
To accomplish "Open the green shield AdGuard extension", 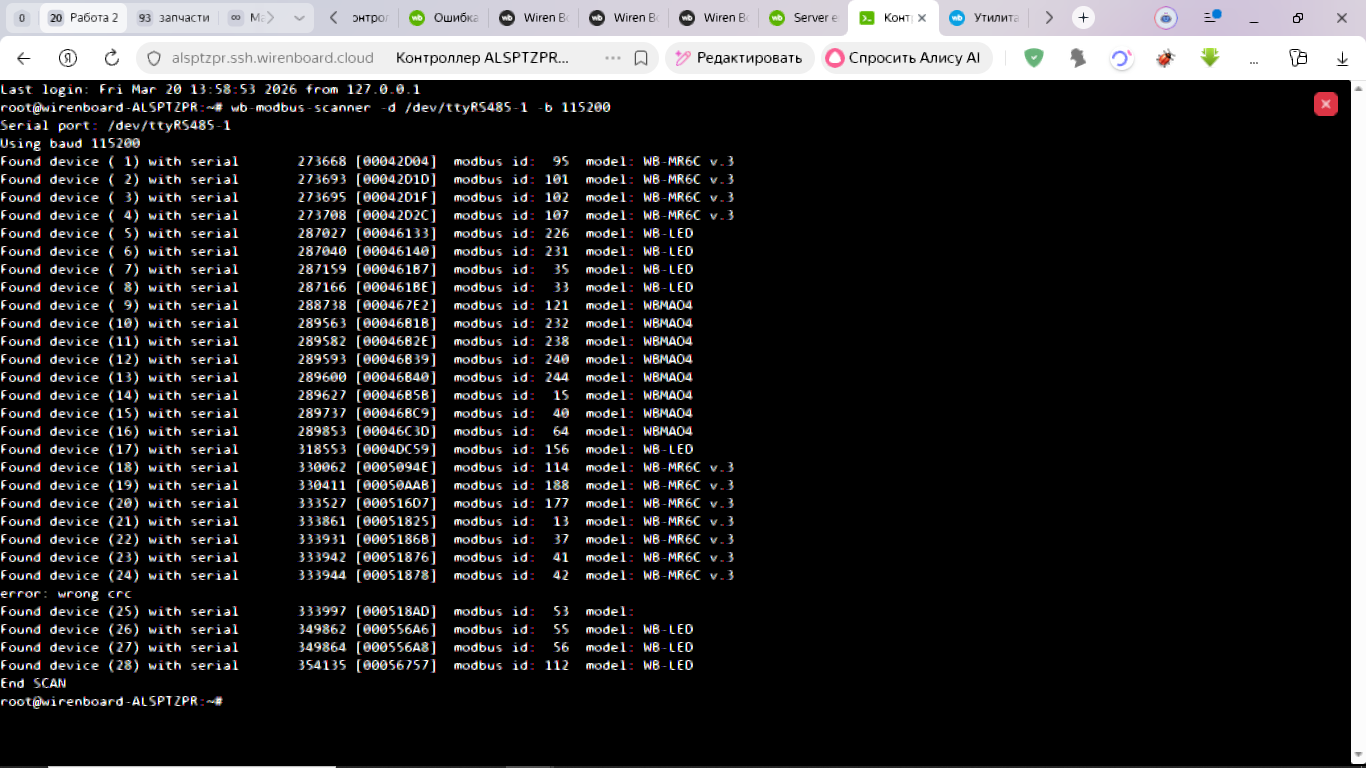I will (x=1034, y=58).
